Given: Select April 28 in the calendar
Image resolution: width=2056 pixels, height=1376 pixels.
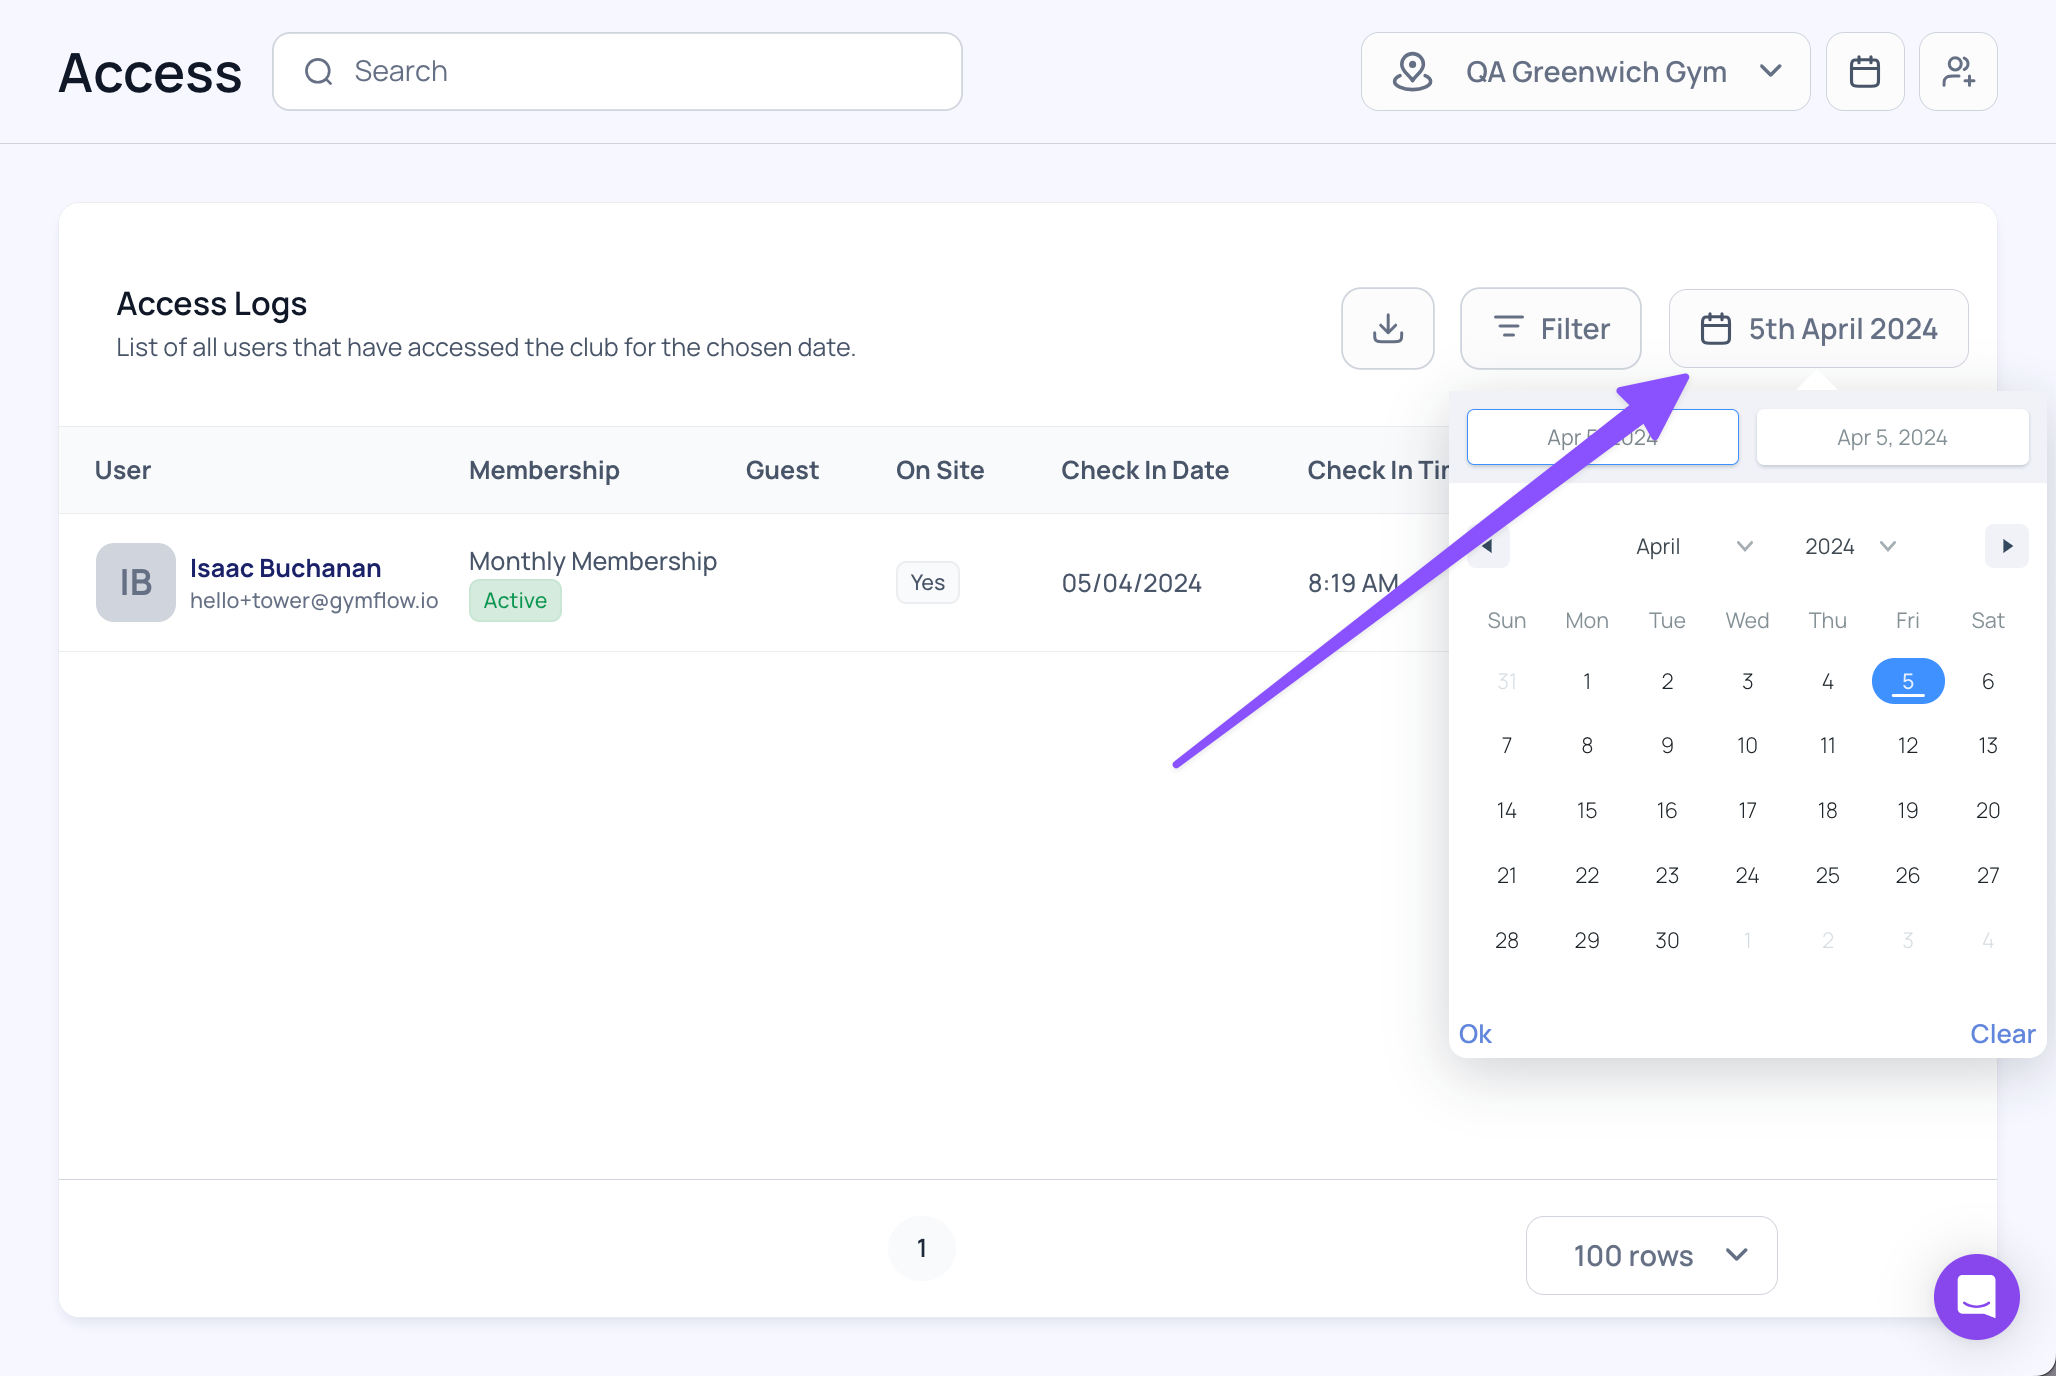Looking at the screenshot, I should point(1507,940).
